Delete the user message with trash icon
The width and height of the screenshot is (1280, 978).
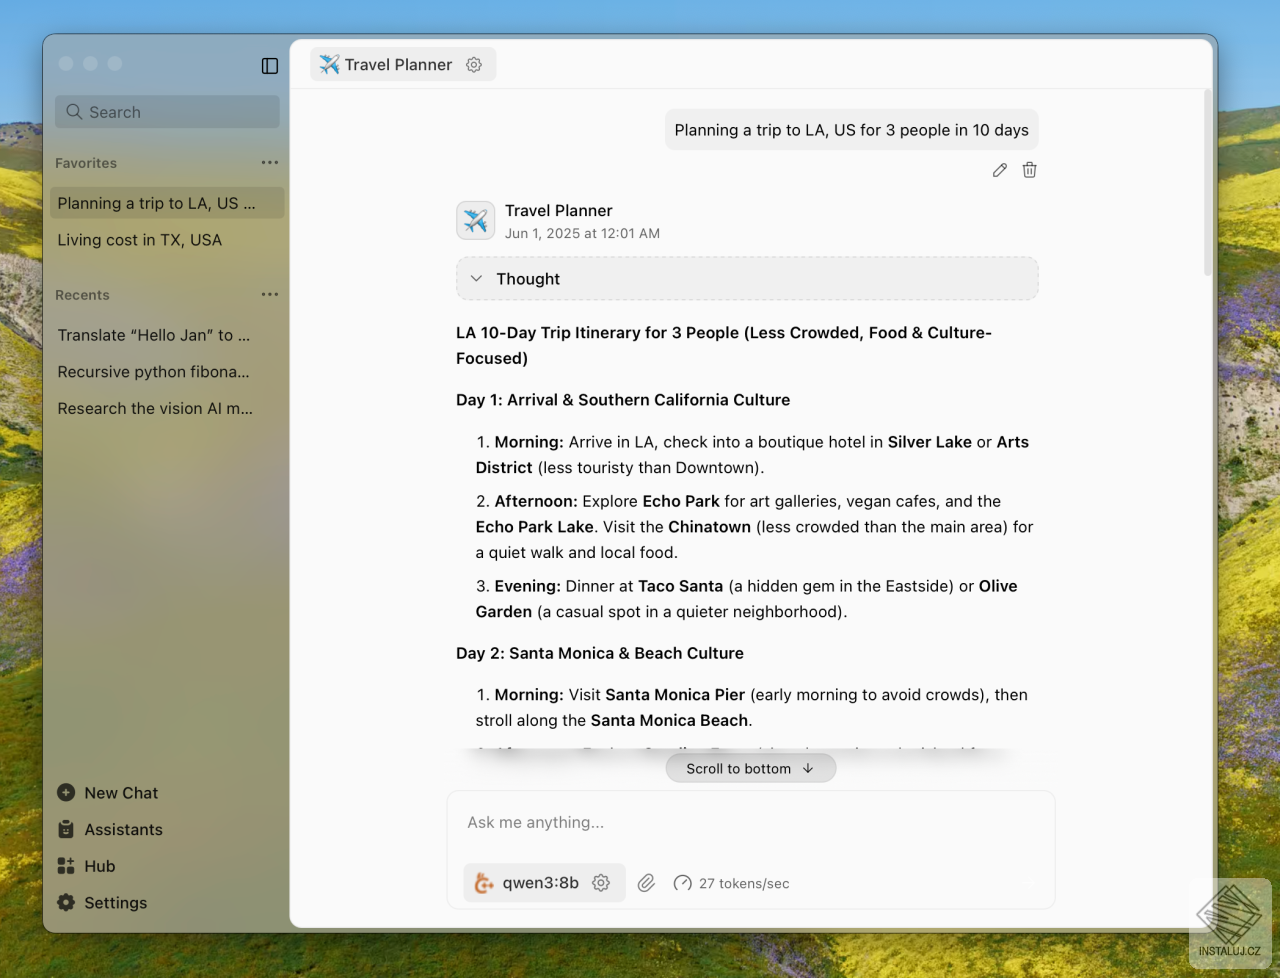tap(1030, 170)
